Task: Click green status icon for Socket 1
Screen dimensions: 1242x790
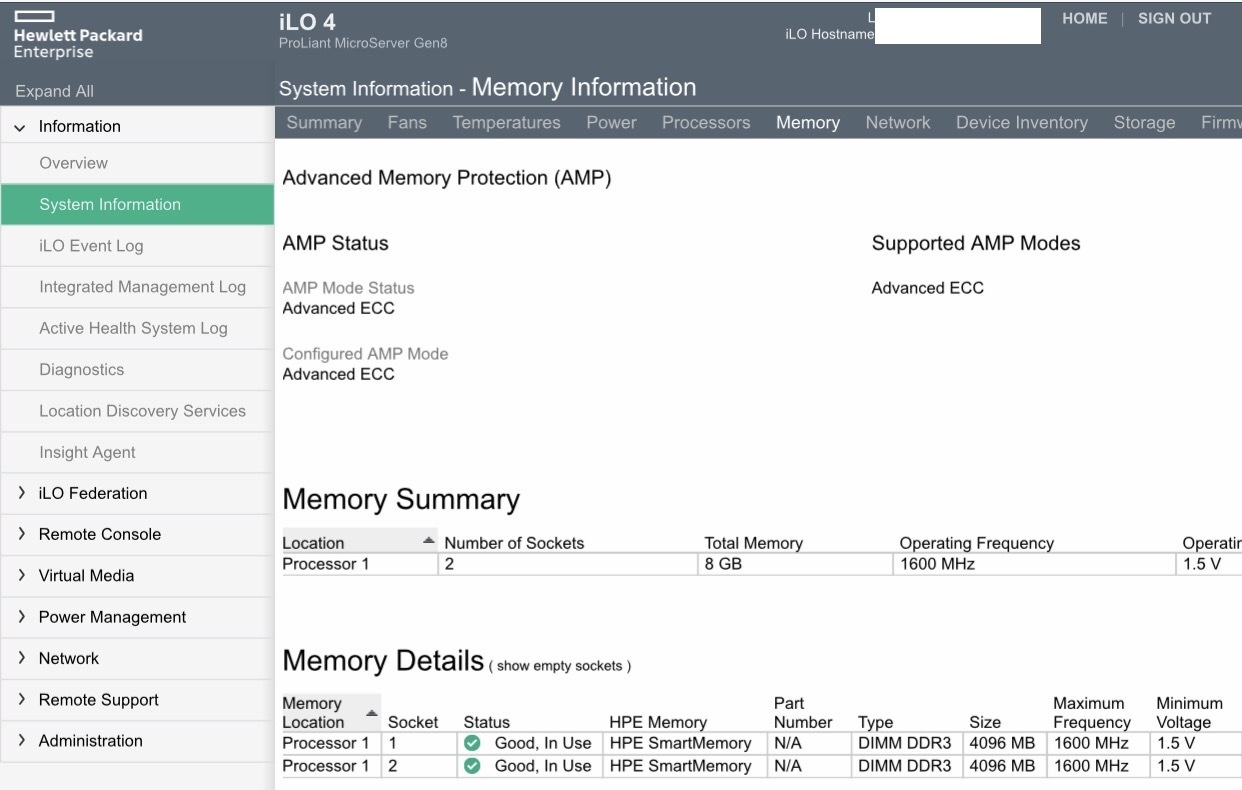Action: click(x=473, y=744)
